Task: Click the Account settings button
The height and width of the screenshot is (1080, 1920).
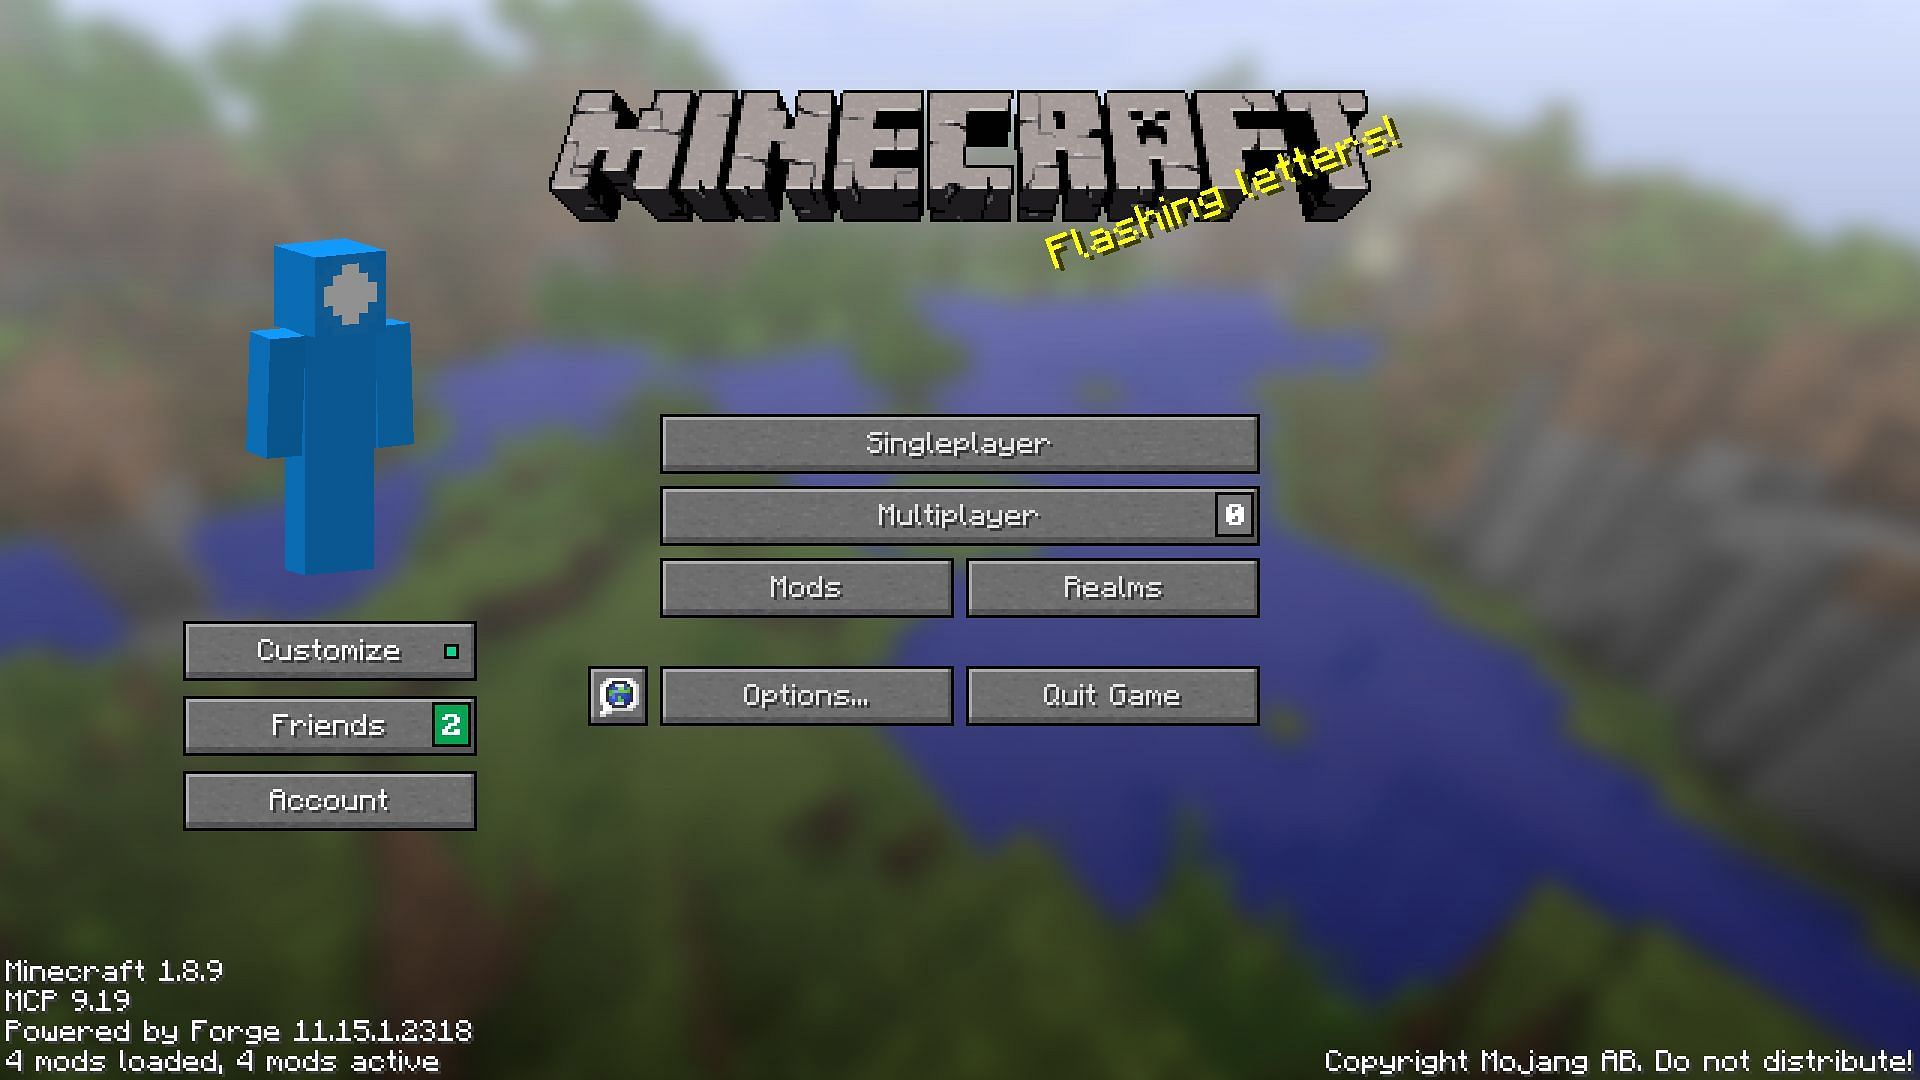Action: coord(332,800)
